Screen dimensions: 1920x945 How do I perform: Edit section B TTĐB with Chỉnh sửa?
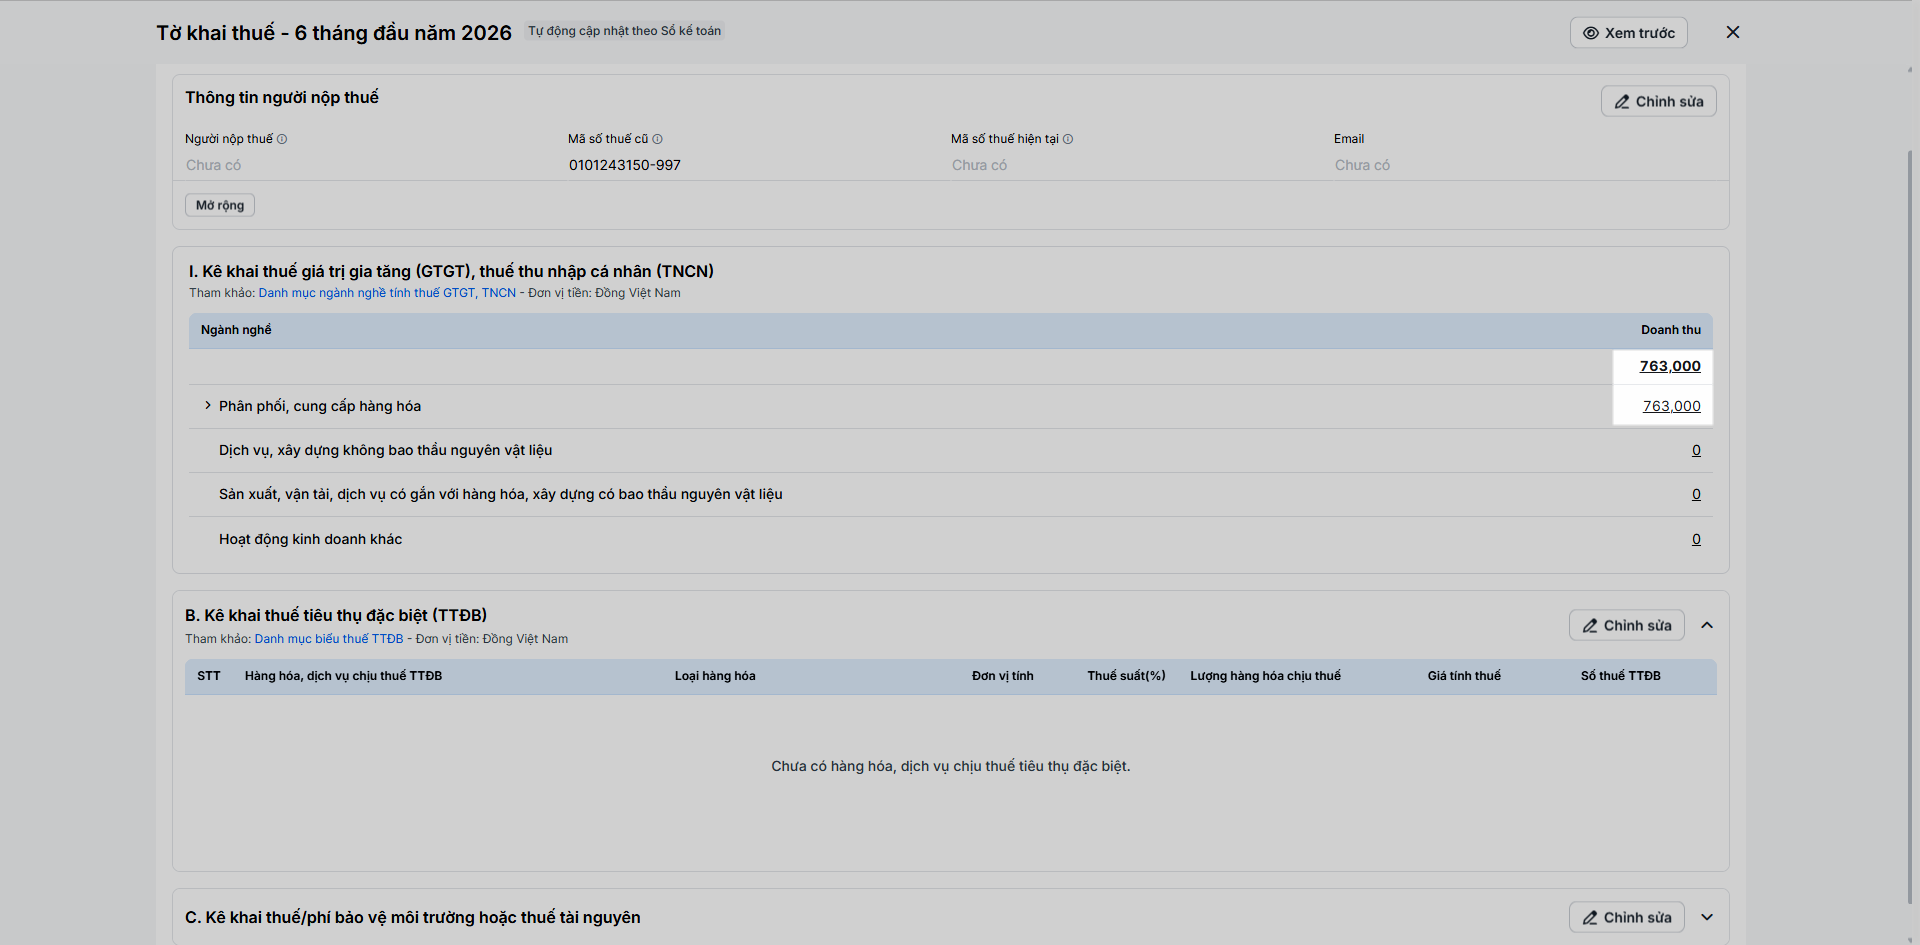click(x=1626, y=625)
